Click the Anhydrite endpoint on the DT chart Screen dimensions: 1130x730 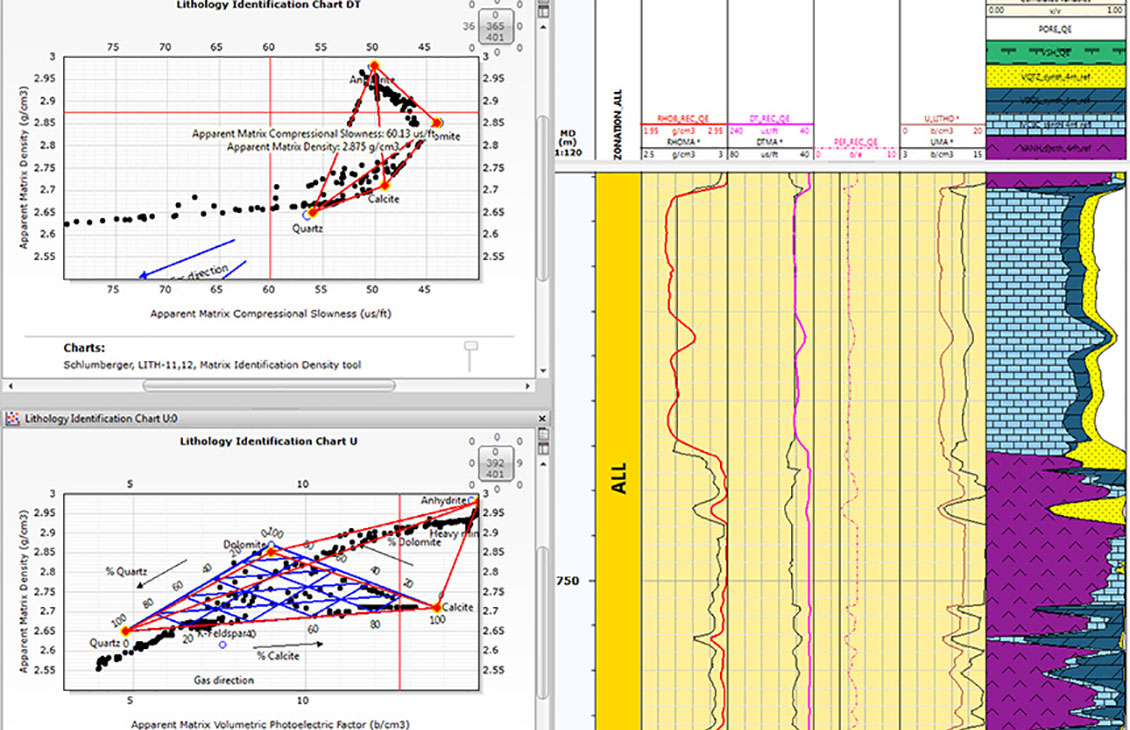(x=374, y=66)
